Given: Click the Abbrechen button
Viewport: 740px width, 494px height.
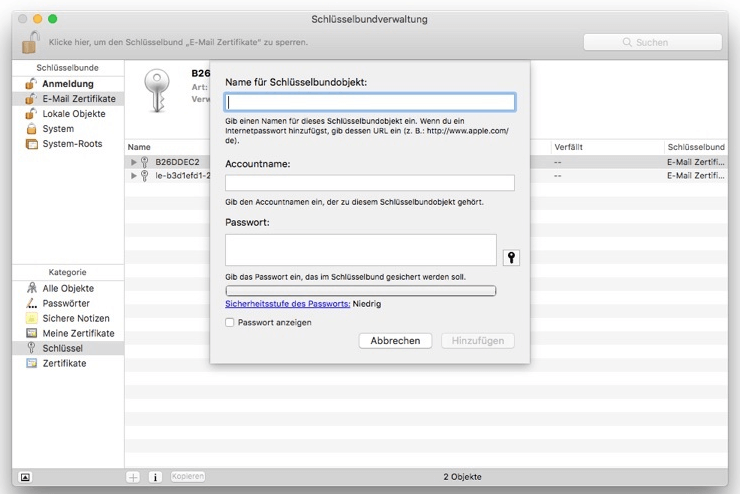Looking at the screenshot, I should (x=395, y=341).
